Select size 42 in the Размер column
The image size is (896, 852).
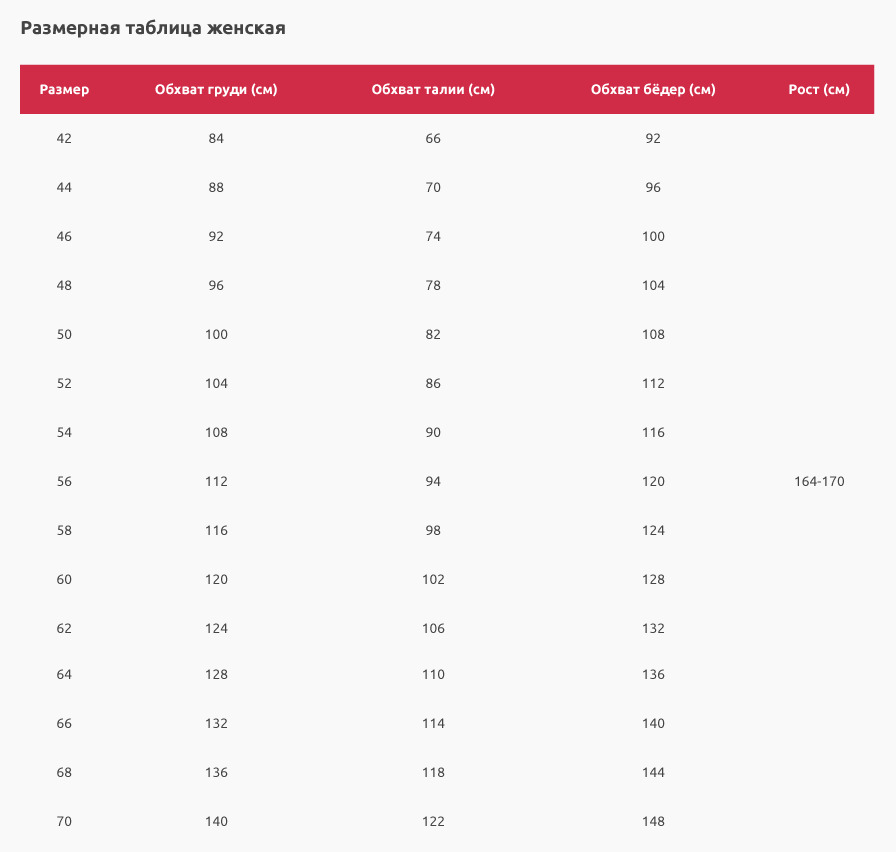[x=64, y=139]
